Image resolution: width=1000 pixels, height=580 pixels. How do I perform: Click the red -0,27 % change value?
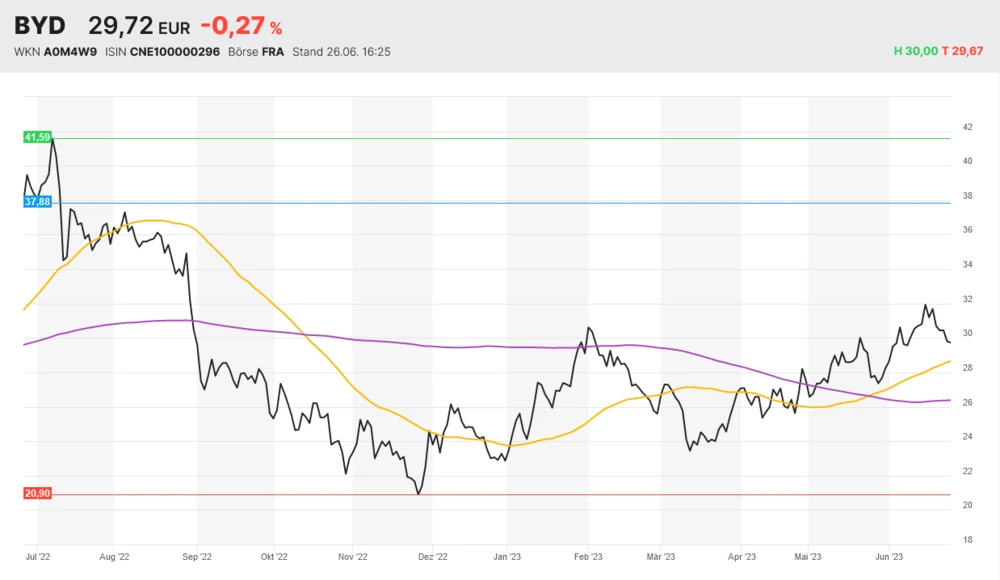click(x=241, y=26)
